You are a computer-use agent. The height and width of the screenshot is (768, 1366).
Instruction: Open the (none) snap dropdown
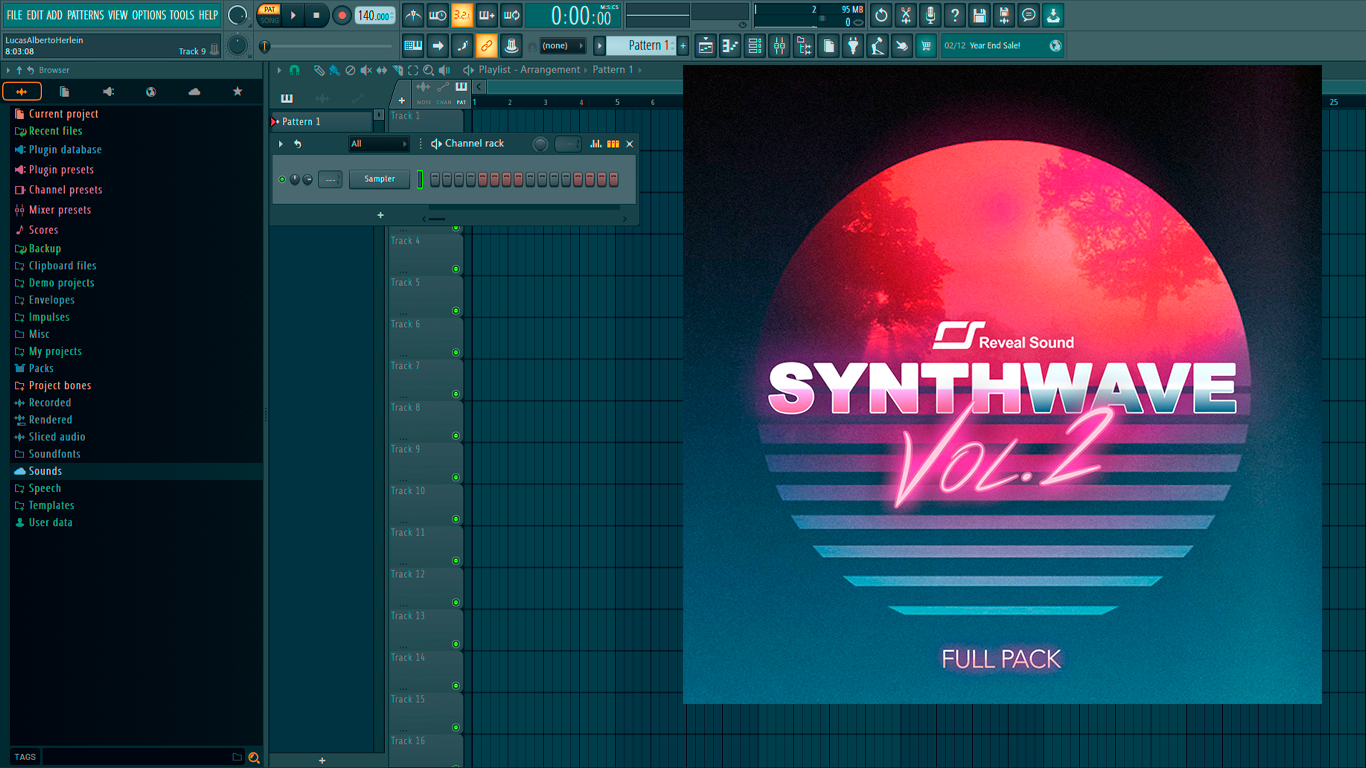pyautogui.click(x=562, y=45)
